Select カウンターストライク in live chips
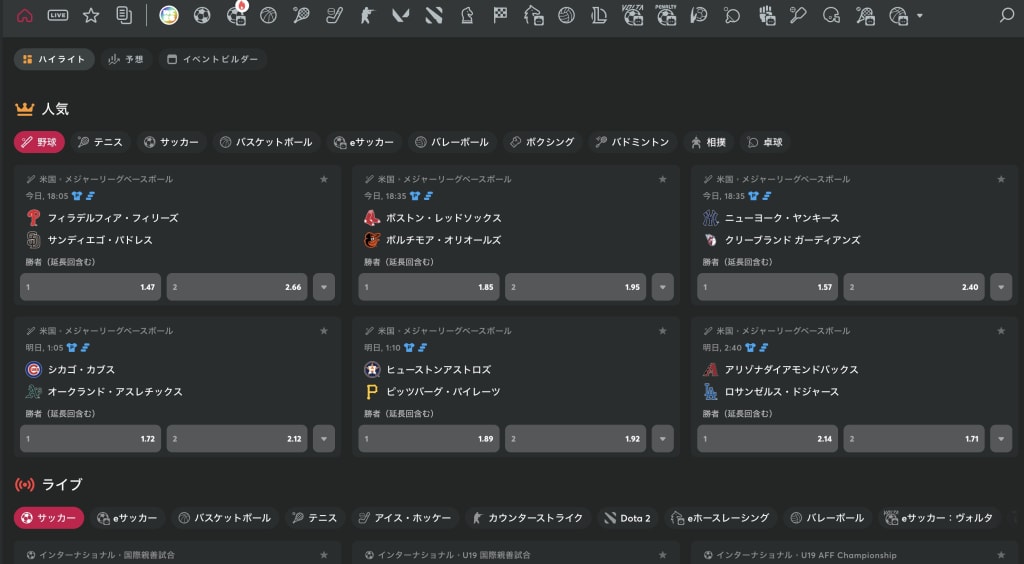Screen dimensions: 1024x564 (528, 518)
